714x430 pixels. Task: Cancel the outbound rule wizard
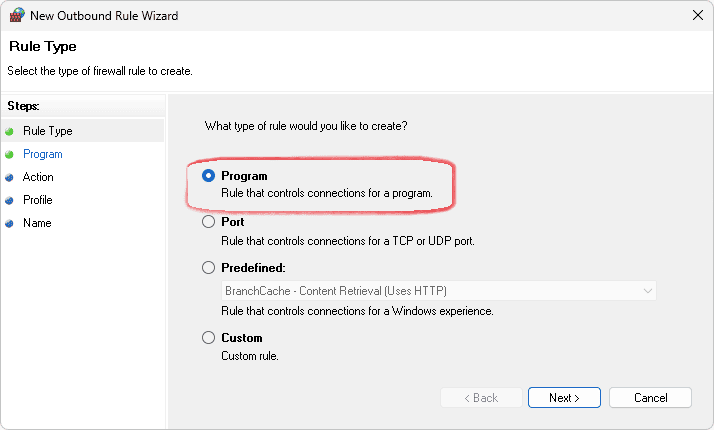[x=650, y=398]
